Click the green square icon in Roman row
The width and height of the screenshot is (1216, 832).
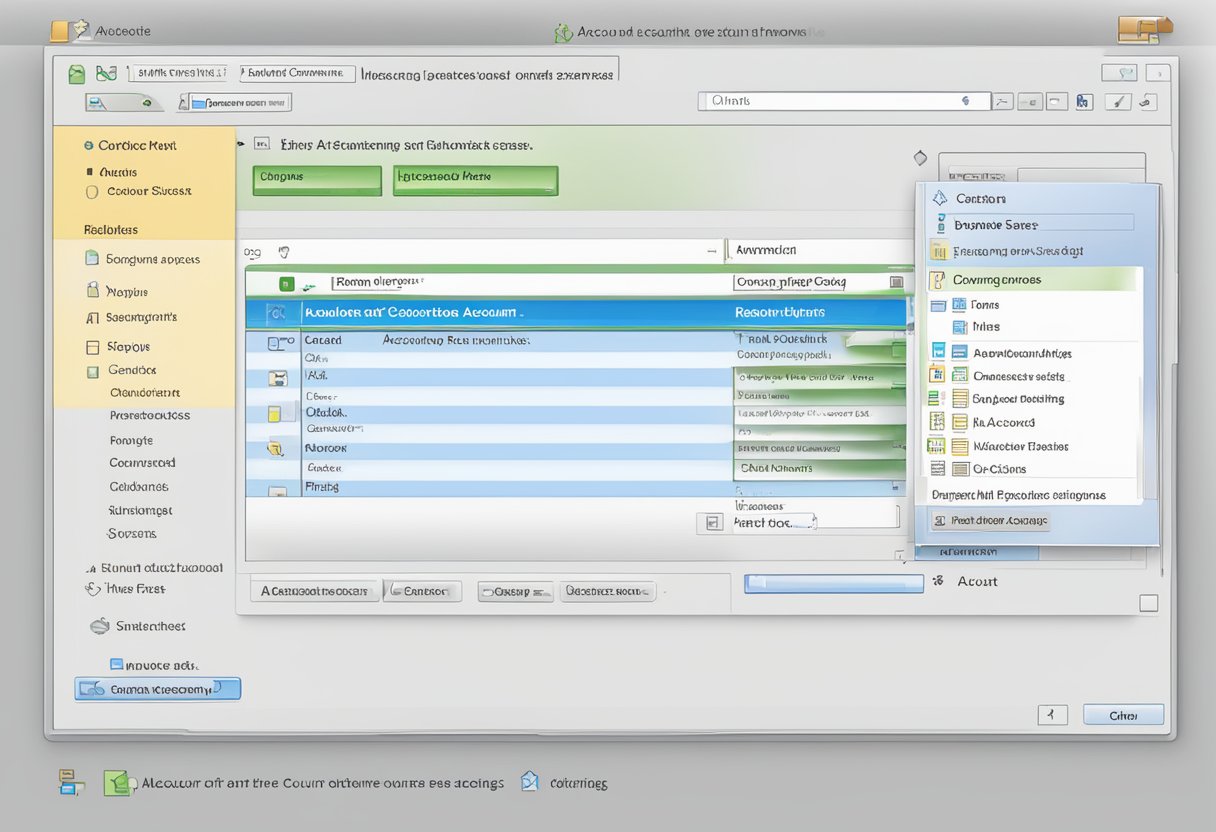pos(286,284)
